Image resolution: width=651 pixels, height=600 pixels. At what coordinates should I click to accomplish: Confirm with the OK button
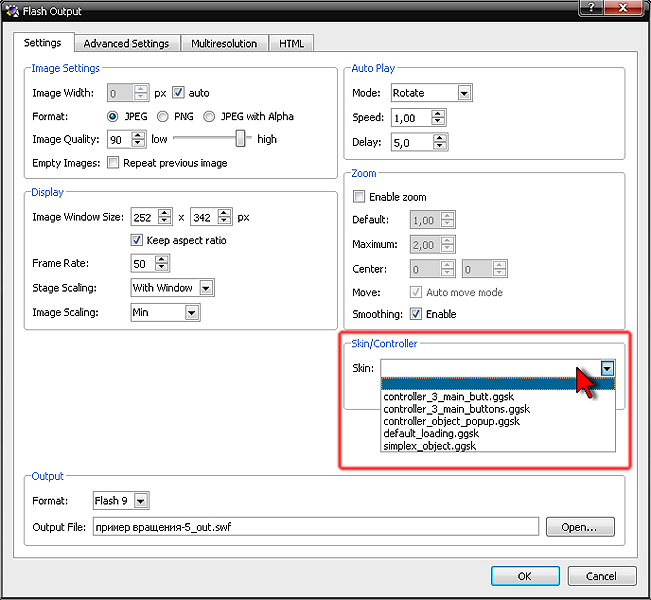click(525, 576)
